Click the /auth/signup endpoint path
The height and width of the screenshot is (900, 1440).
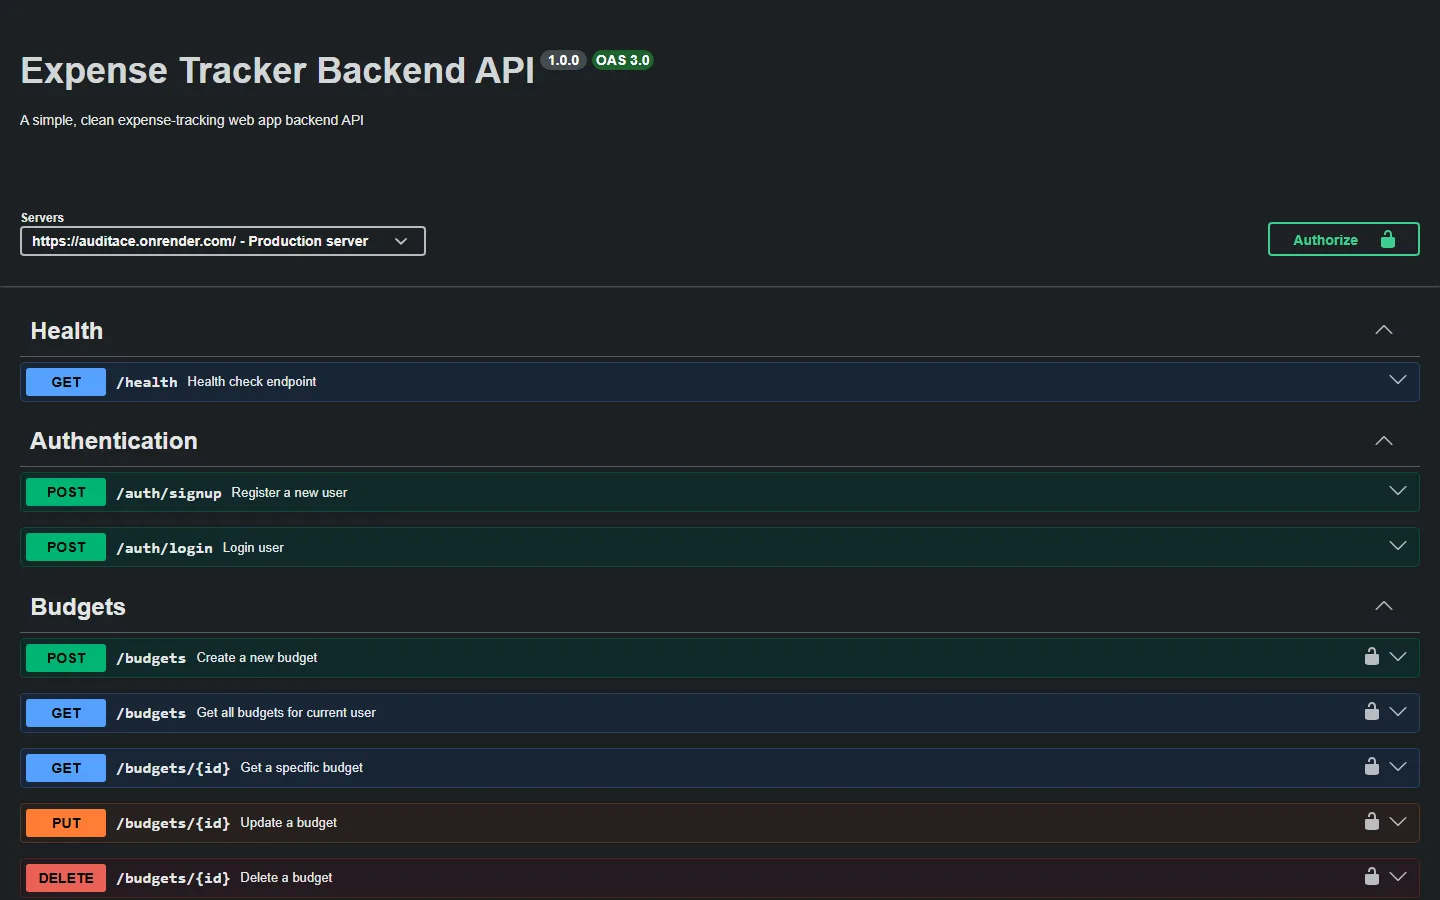(169, 493)
